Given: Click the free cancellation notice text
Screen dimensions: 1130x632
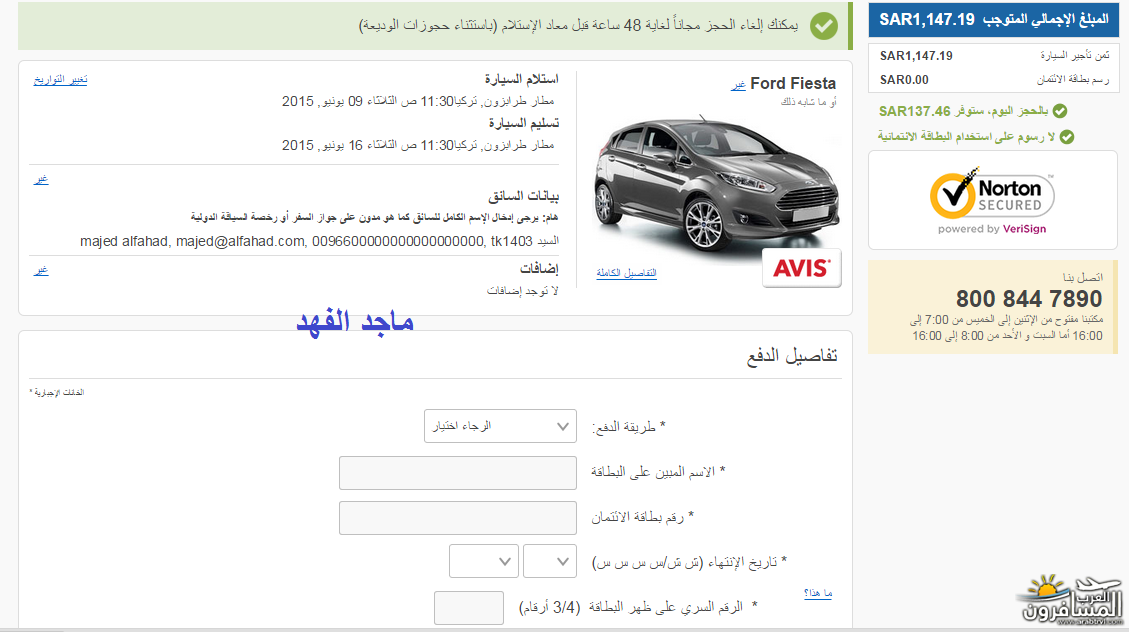Looking at the screenshot, I should (578, 26).
